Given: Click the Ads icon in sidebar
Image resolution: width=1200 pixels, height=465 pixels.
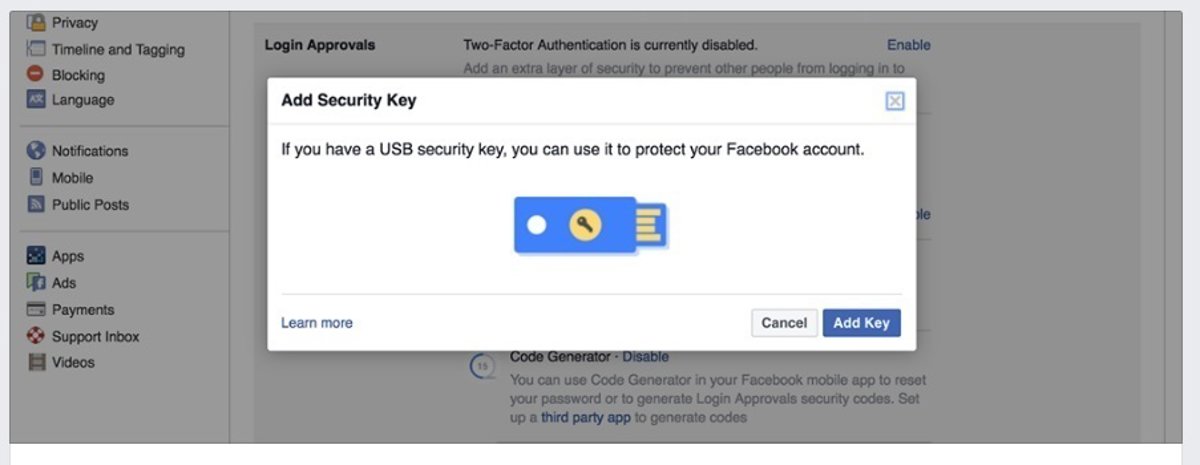Looking at the screenshot, I should (36, 283).
